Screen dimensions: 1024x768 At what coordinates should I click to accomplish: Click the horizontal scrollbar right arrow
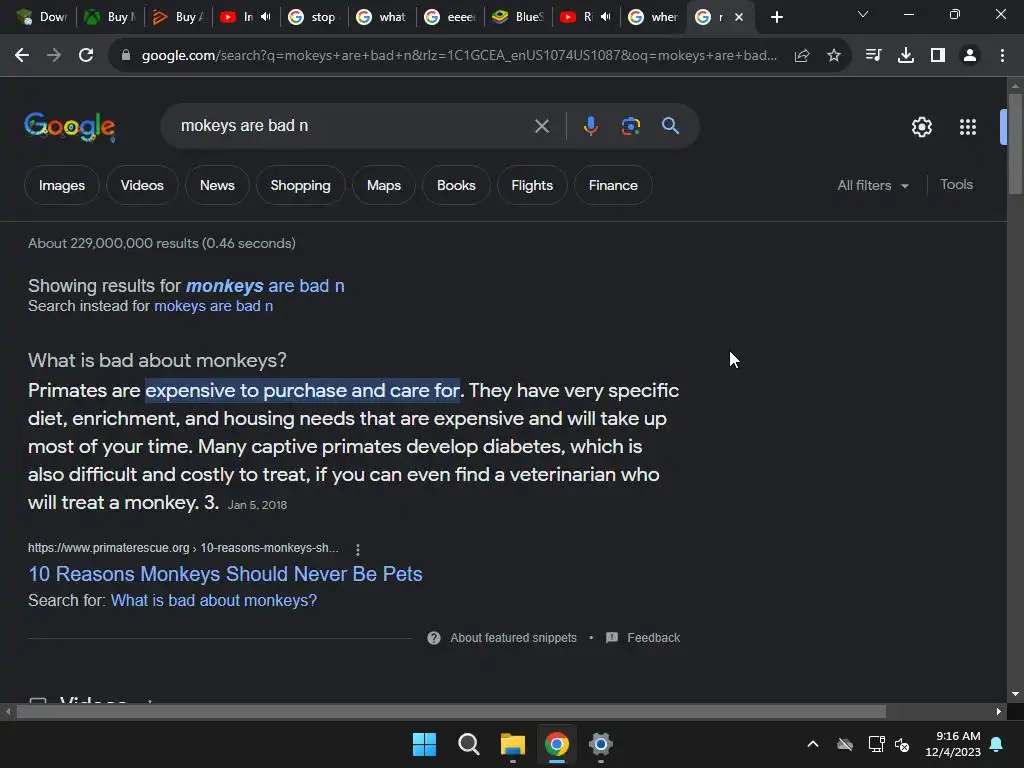click(999, 711)
